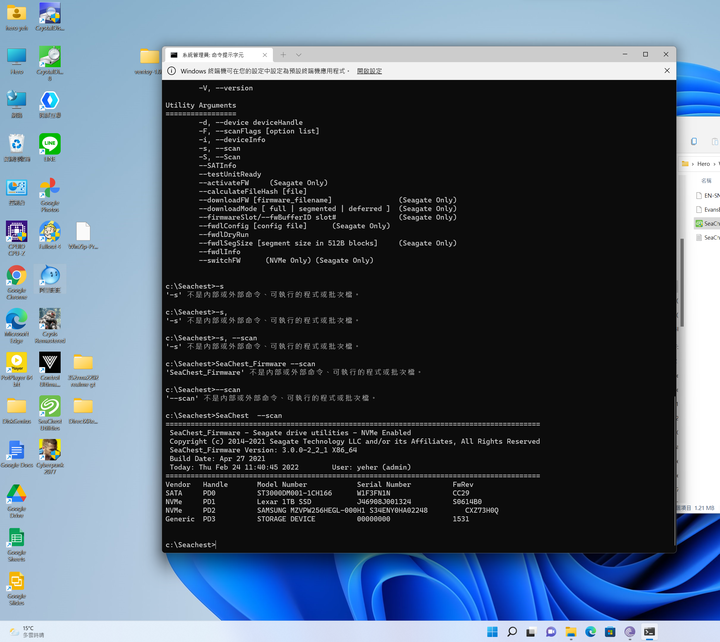
Task: Open the user profile folder icon on the desktop
Action: click(17, 17)
